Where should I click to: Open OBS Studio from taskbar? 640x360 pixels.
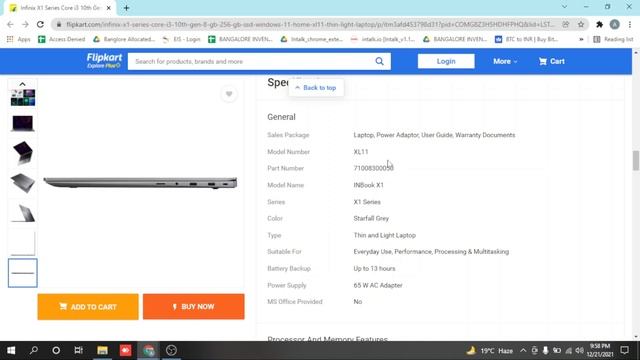(171, 350)
